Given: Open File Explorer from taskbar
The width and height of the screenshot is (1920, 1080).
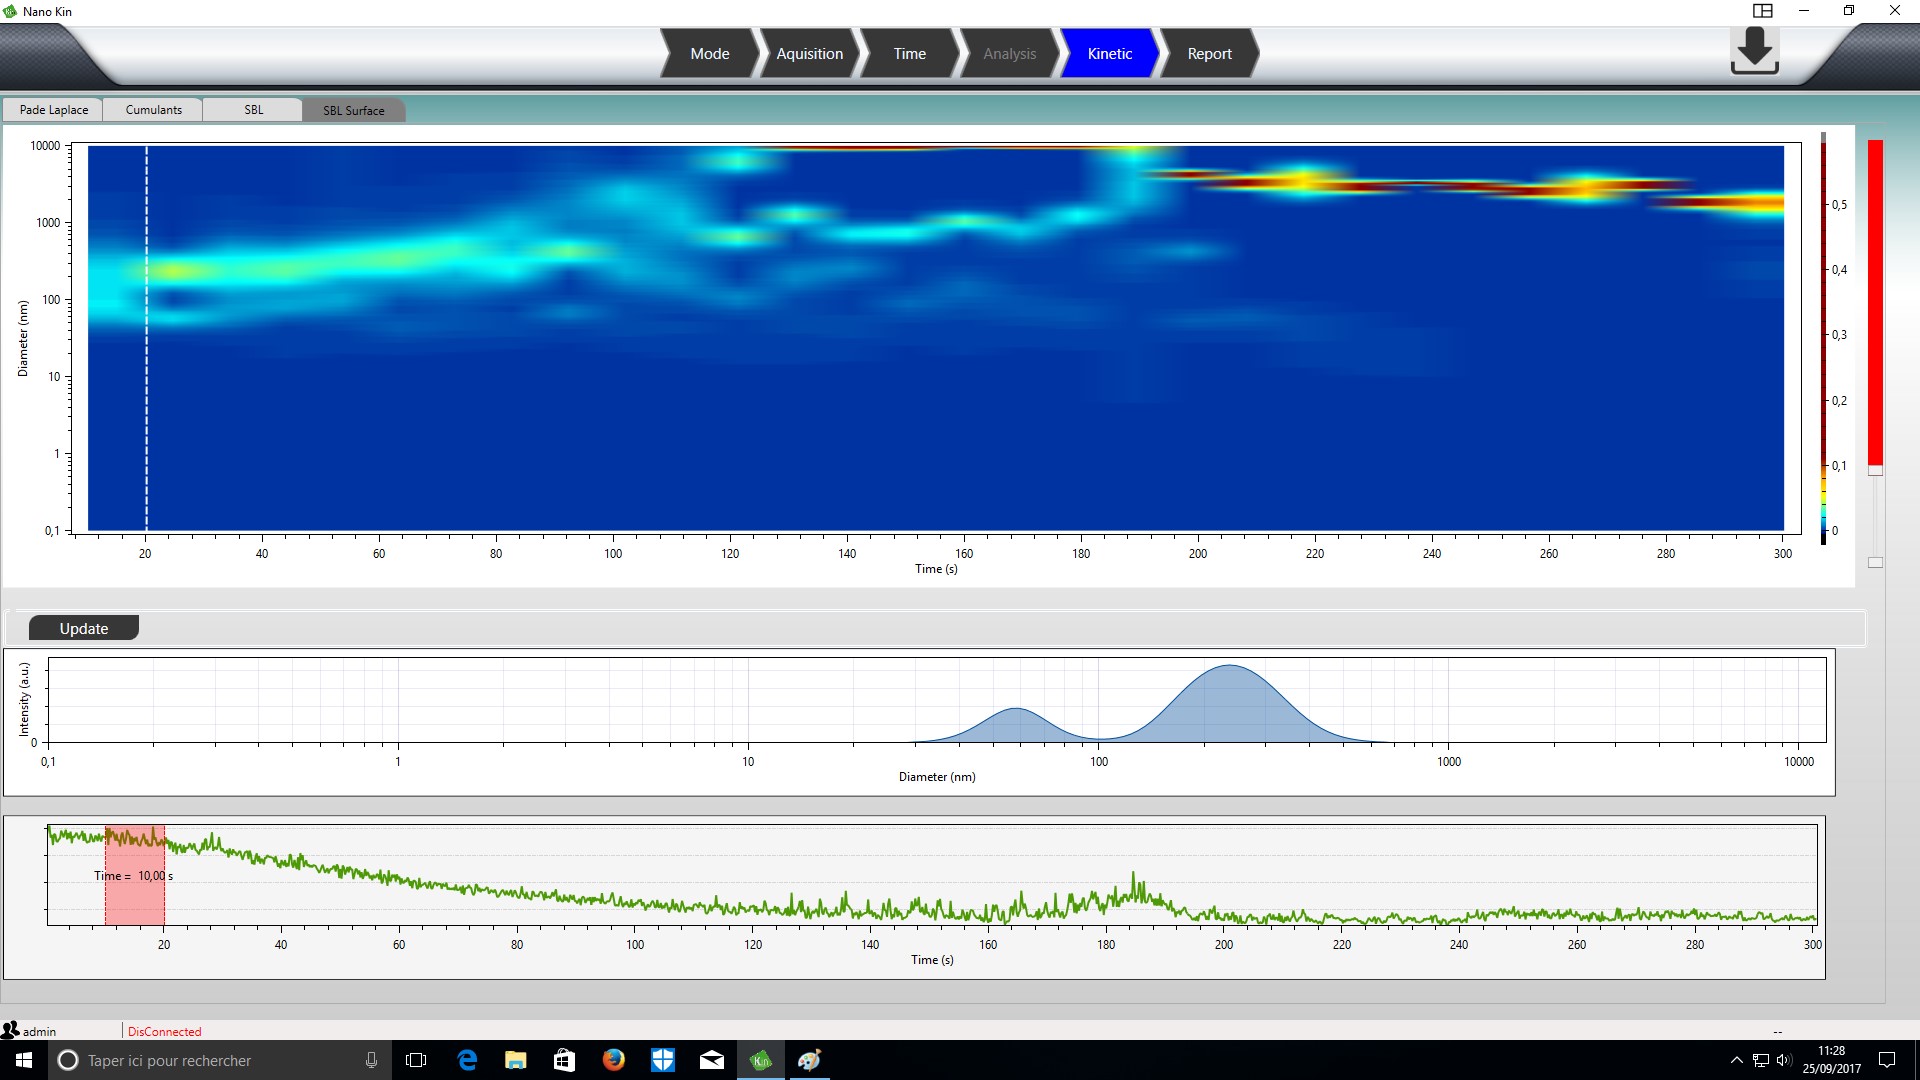Looking at the screenshot, I should point(515,1060).
